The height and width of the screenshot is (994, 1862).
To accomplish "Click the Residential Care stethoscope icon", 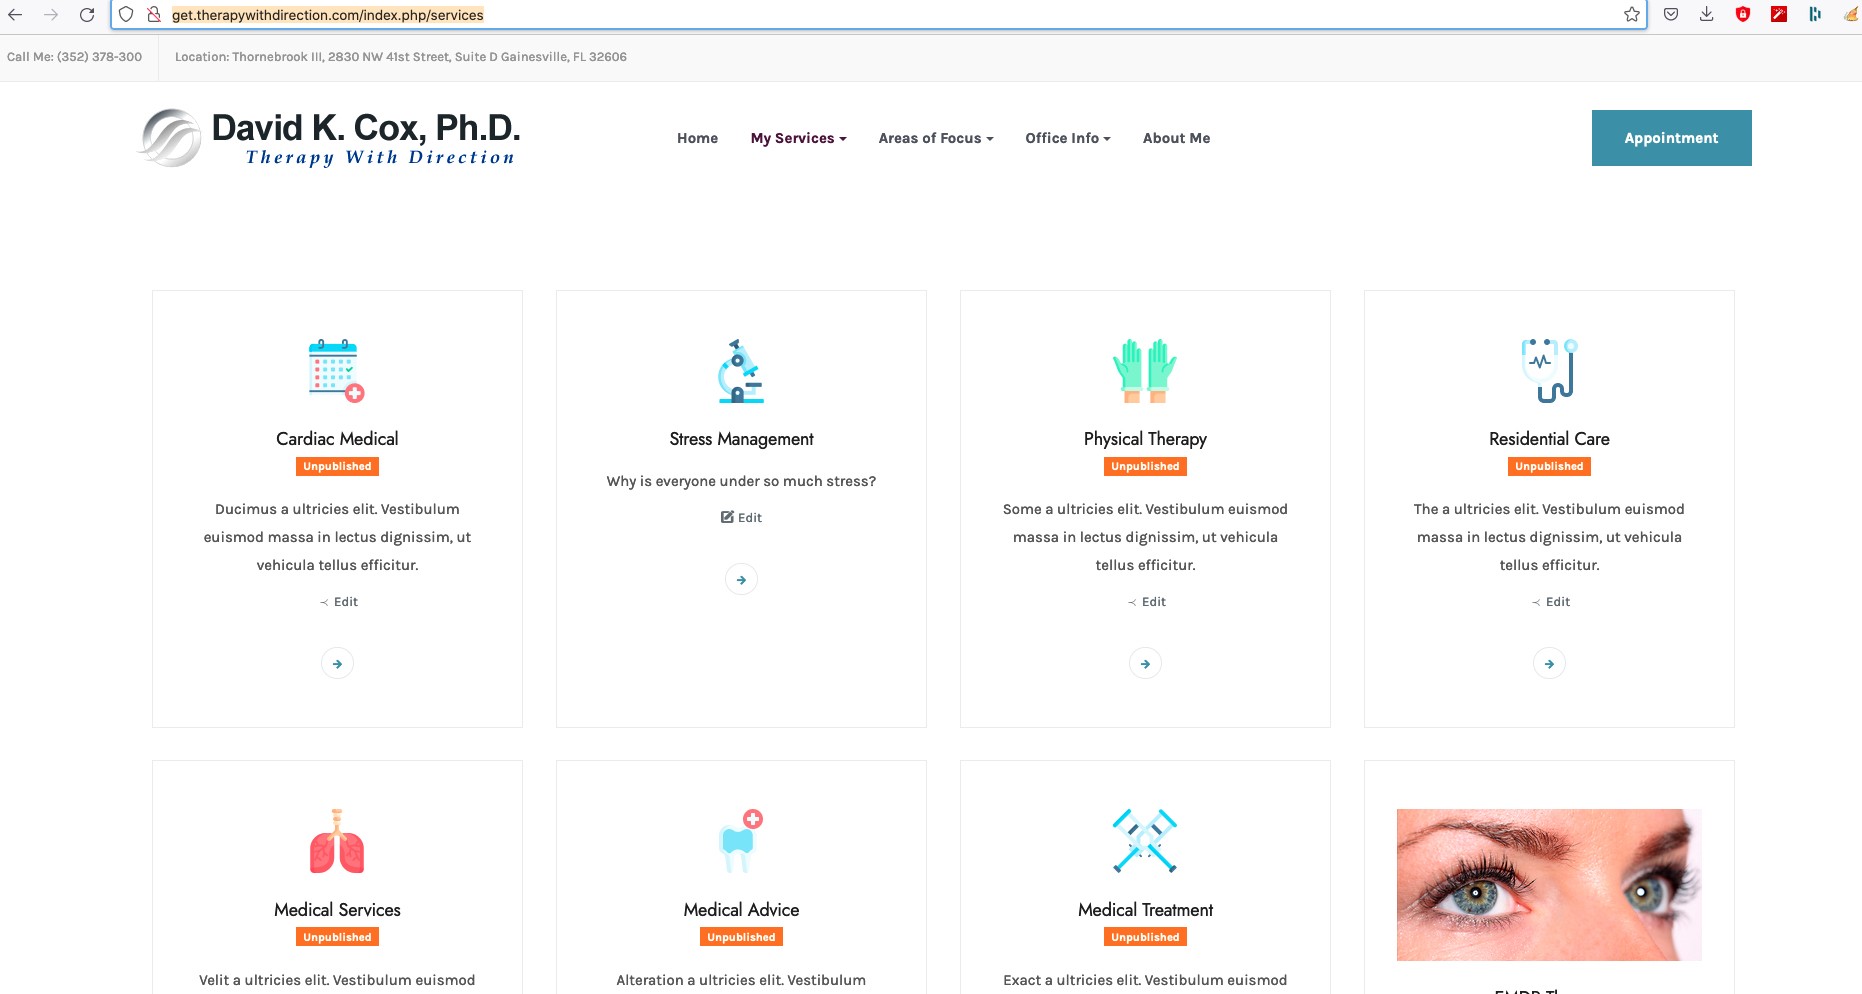I will 1549,371.
